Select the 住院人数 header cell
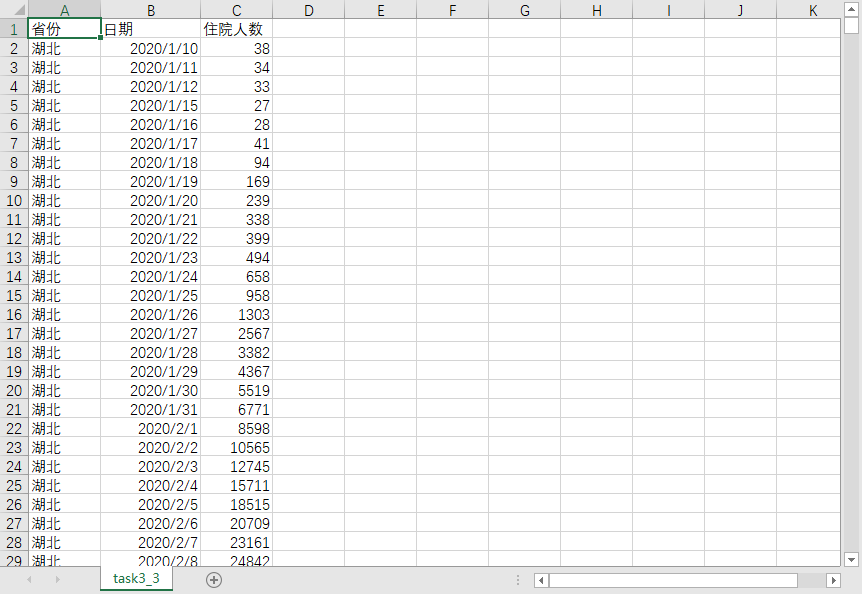 tap(236, 29)
